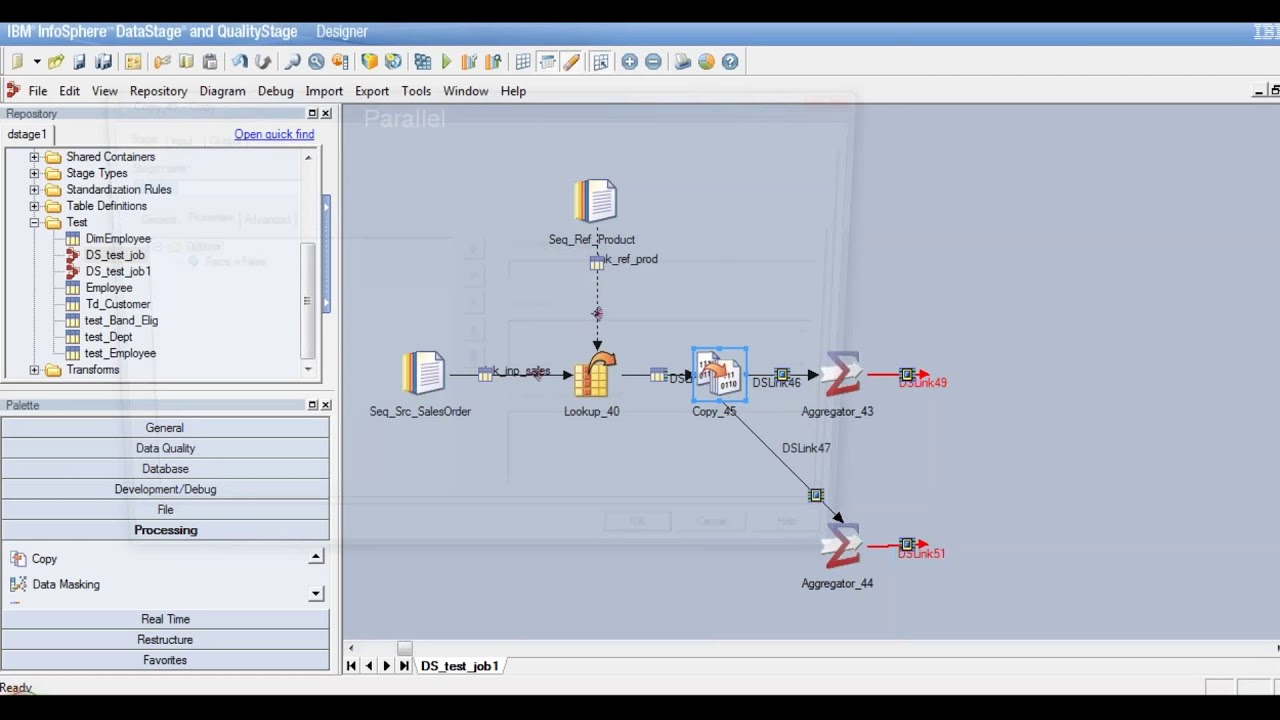
Task: Select the Data Masking palette stage
Action: pos(54,584)
